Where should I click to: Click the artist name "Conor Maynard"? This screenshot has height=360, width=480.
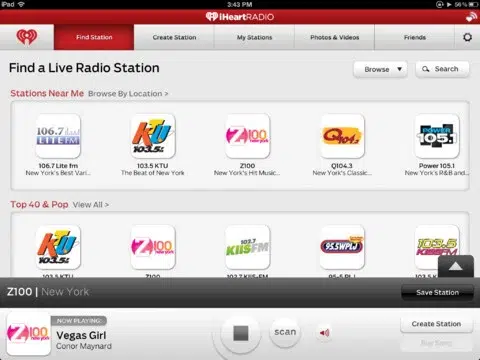(x=84, y=346)
